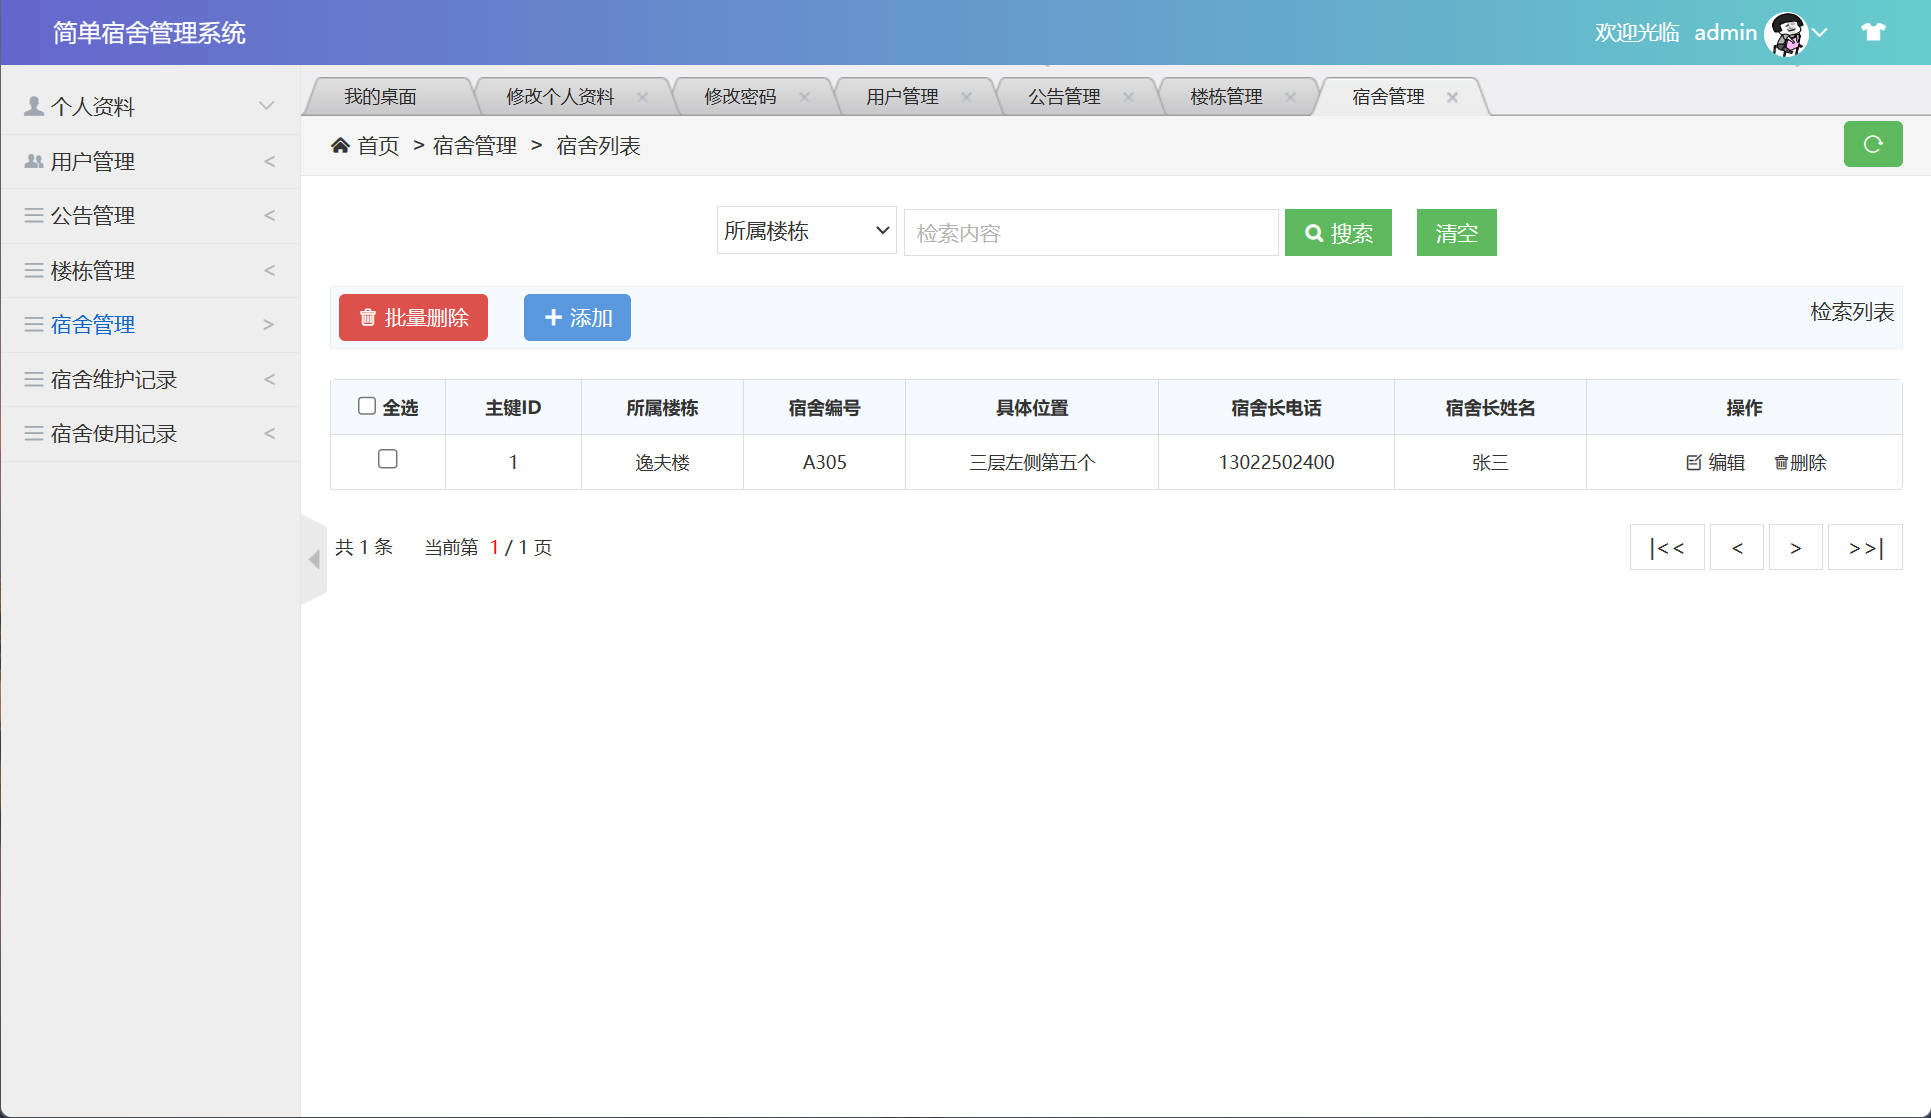Click the gift icon in top bar
The height and width of the screenshot is (1118, 1931).
[1872, 32]
